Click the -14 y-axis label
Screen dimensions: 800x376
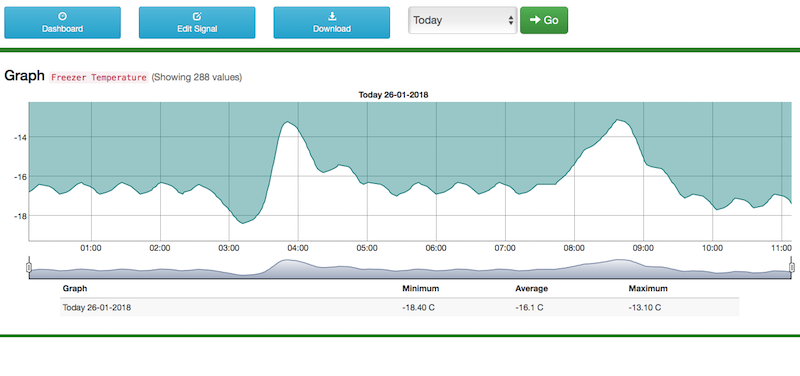pyautogui.click(x=20, y=137)
